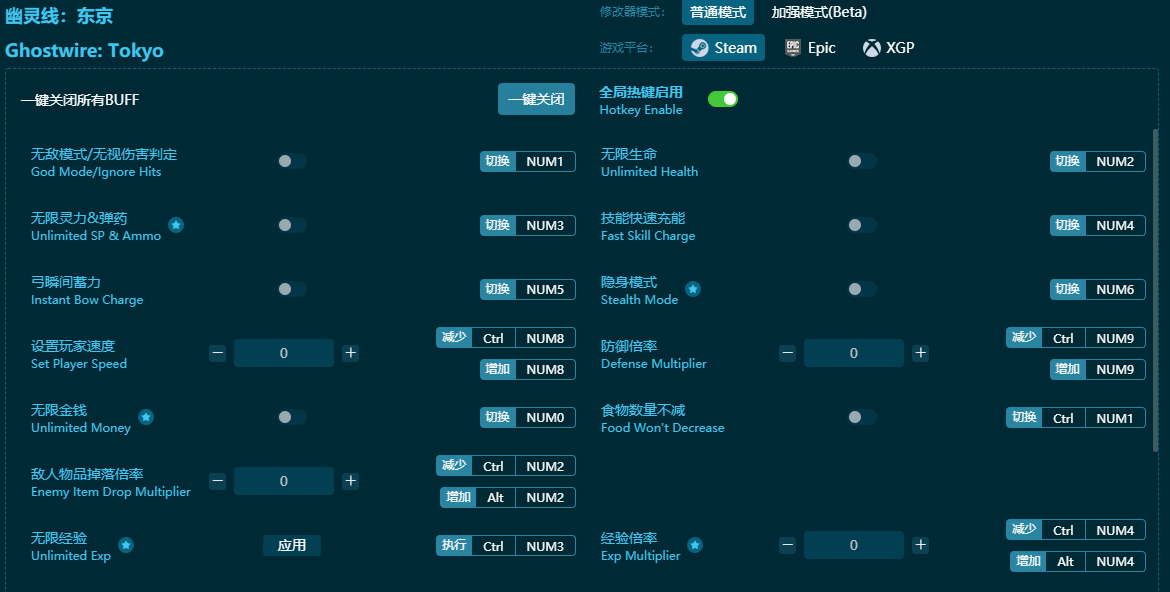Click NUM5 hotkey for Instant Bow Charge
The image size is (1170, 592).
tap(528, 290)
